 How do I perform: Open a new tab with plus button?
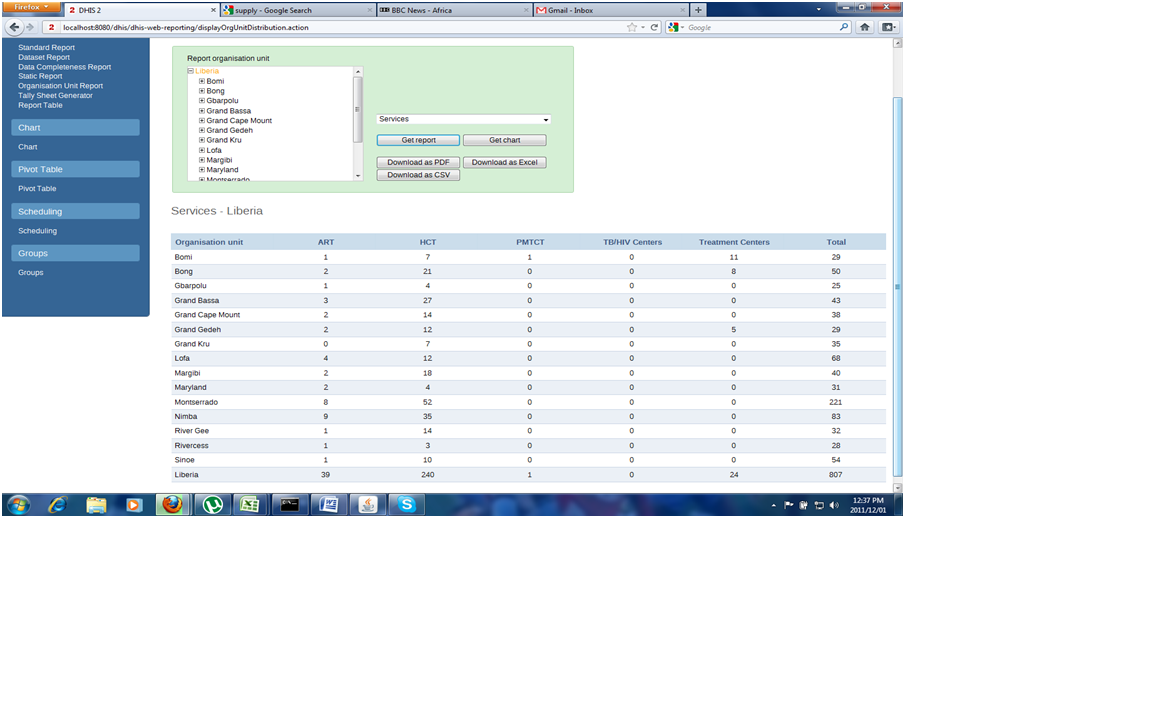click(x=698, y=10)
